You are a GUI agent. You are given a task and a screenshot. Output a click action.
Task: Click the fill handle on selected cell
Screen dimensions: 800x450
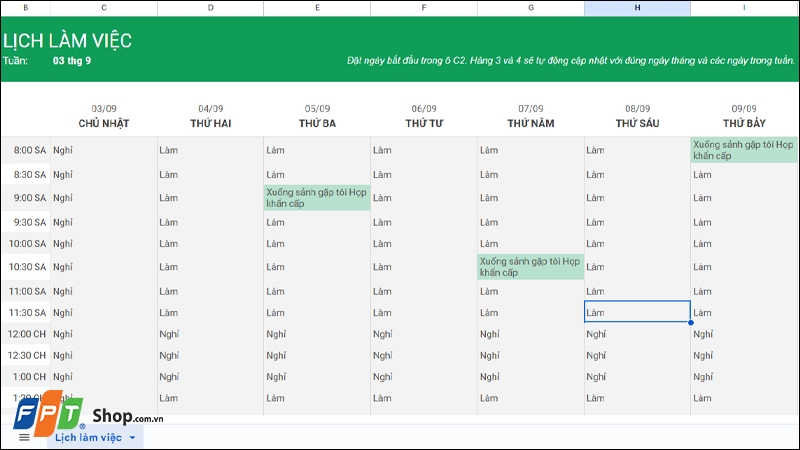coord(690,322)
